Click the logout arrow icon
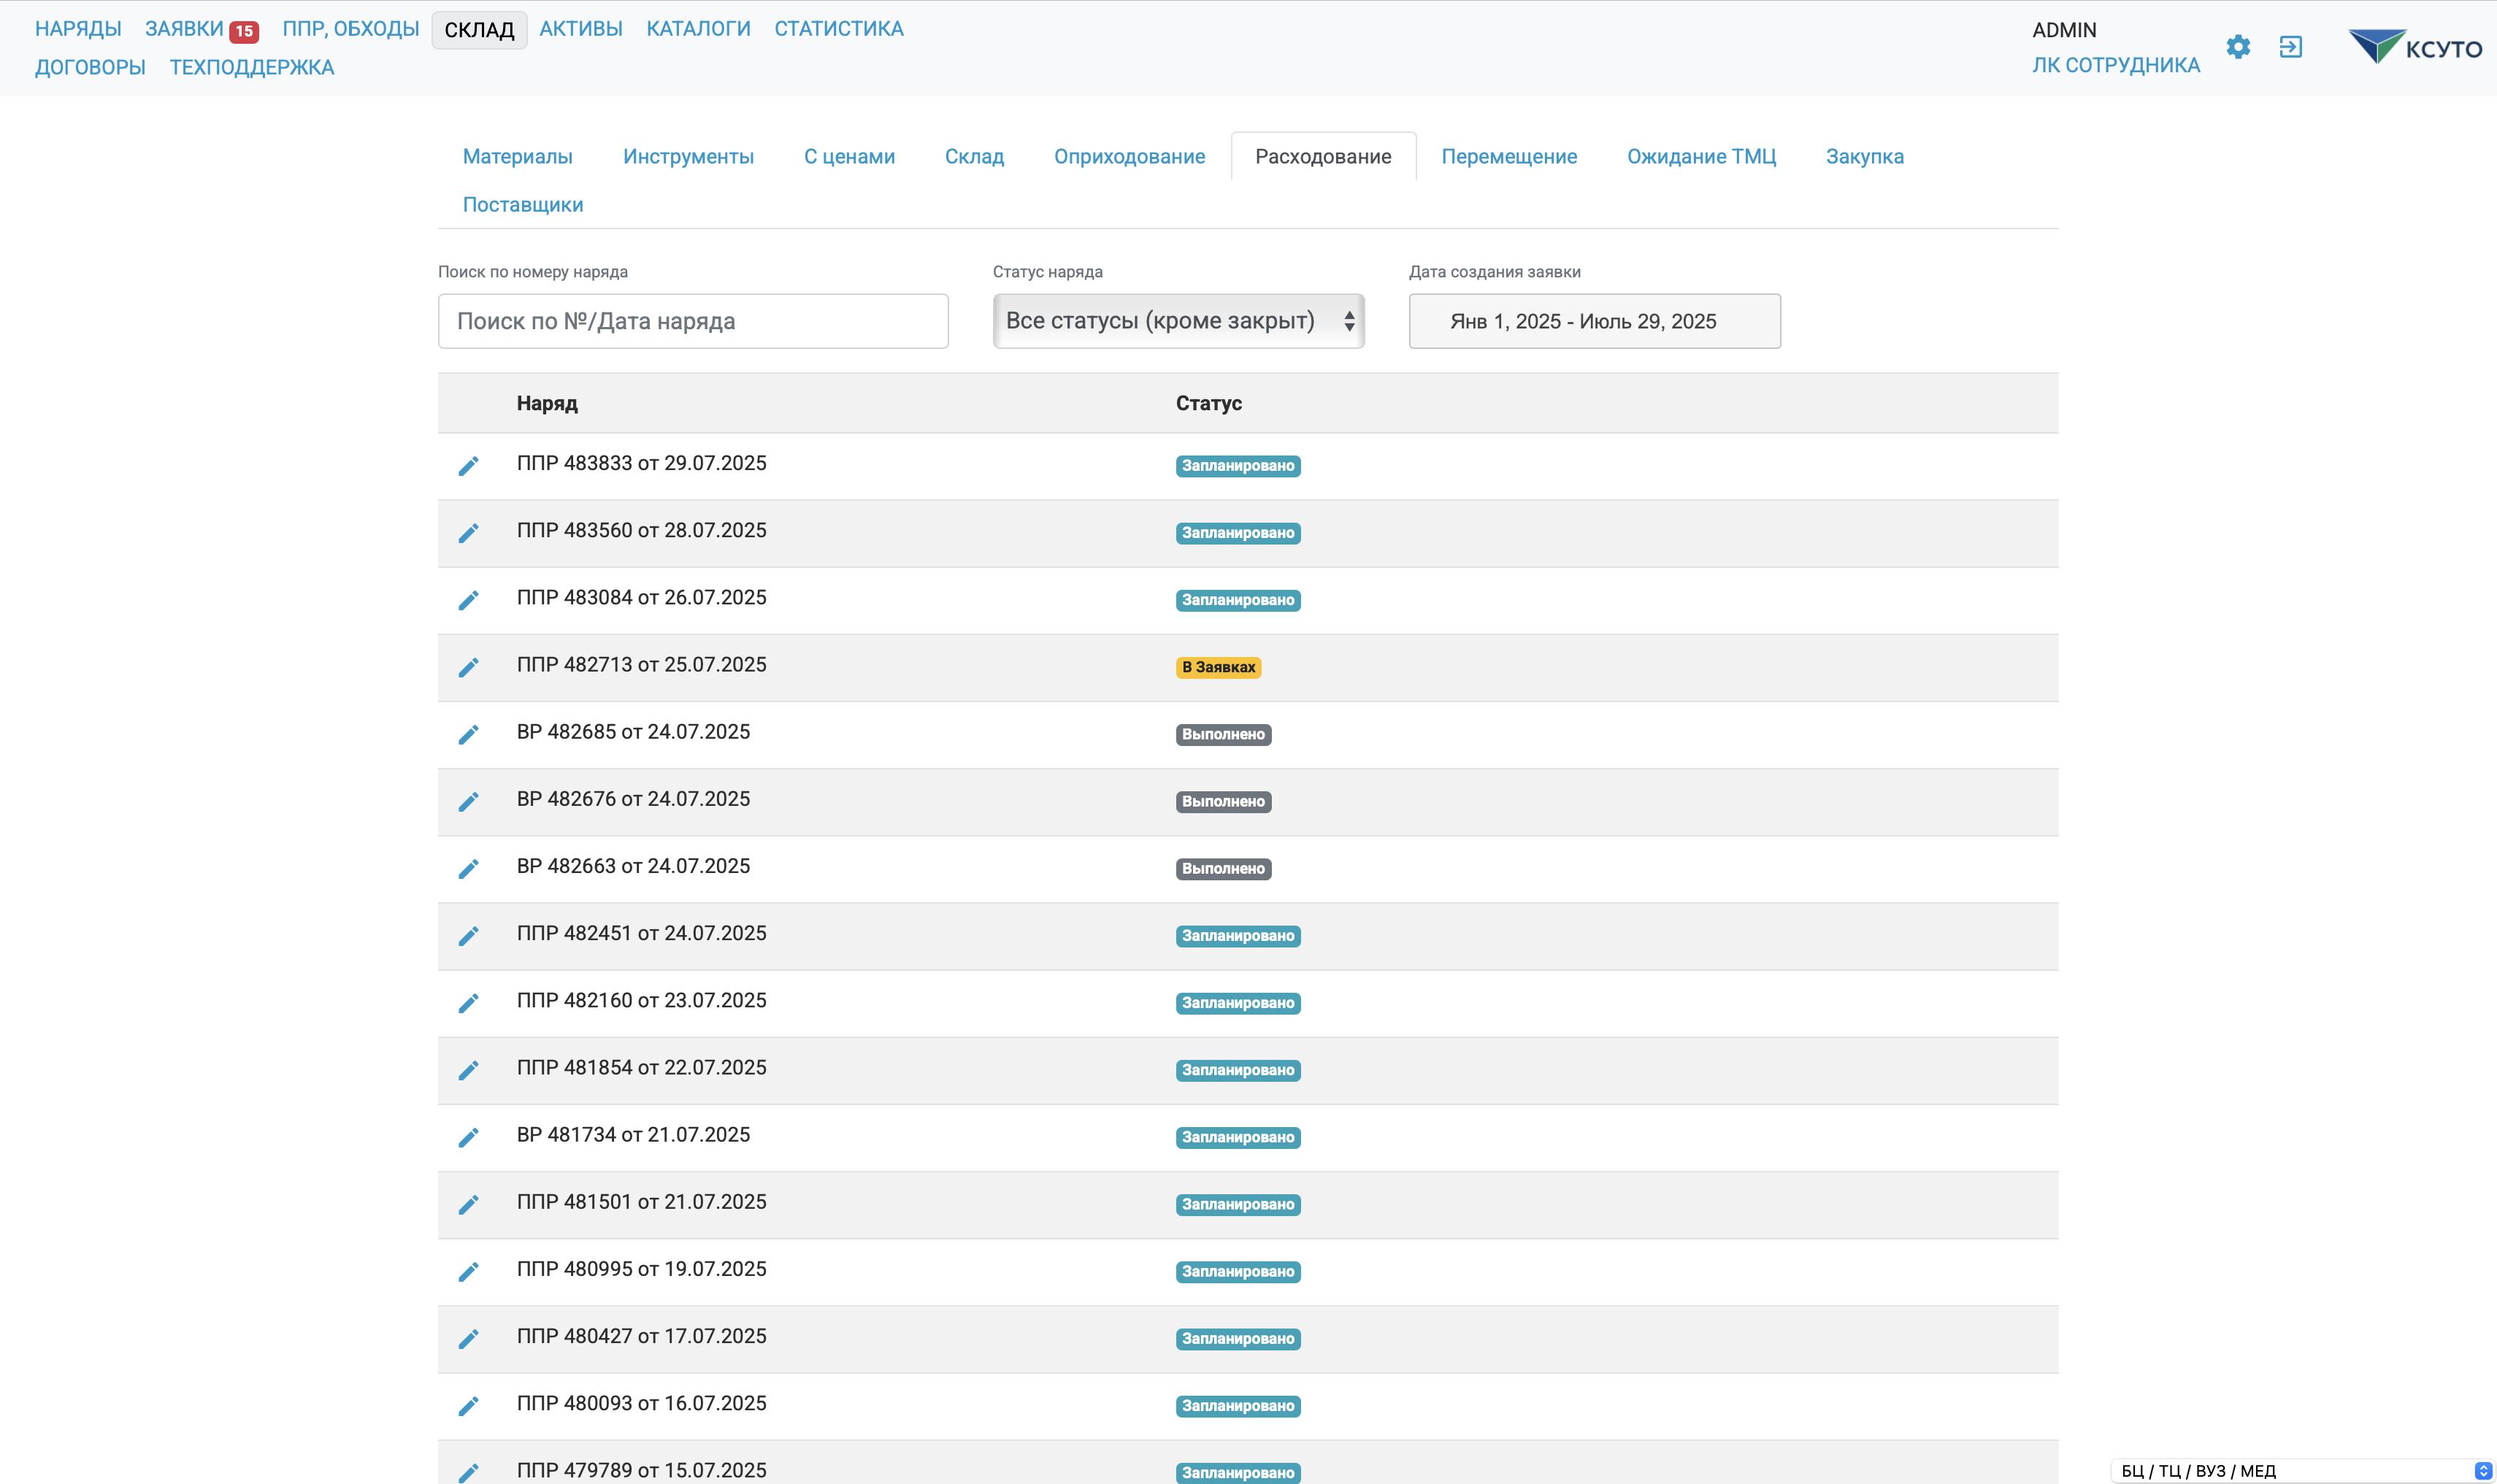 pyautogui.click(x=2290, y=47)
